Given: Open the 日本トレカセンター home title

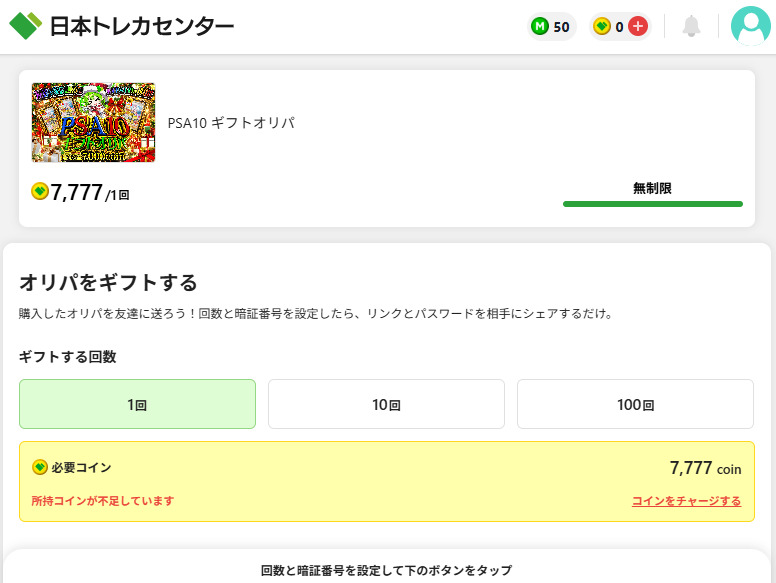Looking at the screenshot, I should (141, 26).
